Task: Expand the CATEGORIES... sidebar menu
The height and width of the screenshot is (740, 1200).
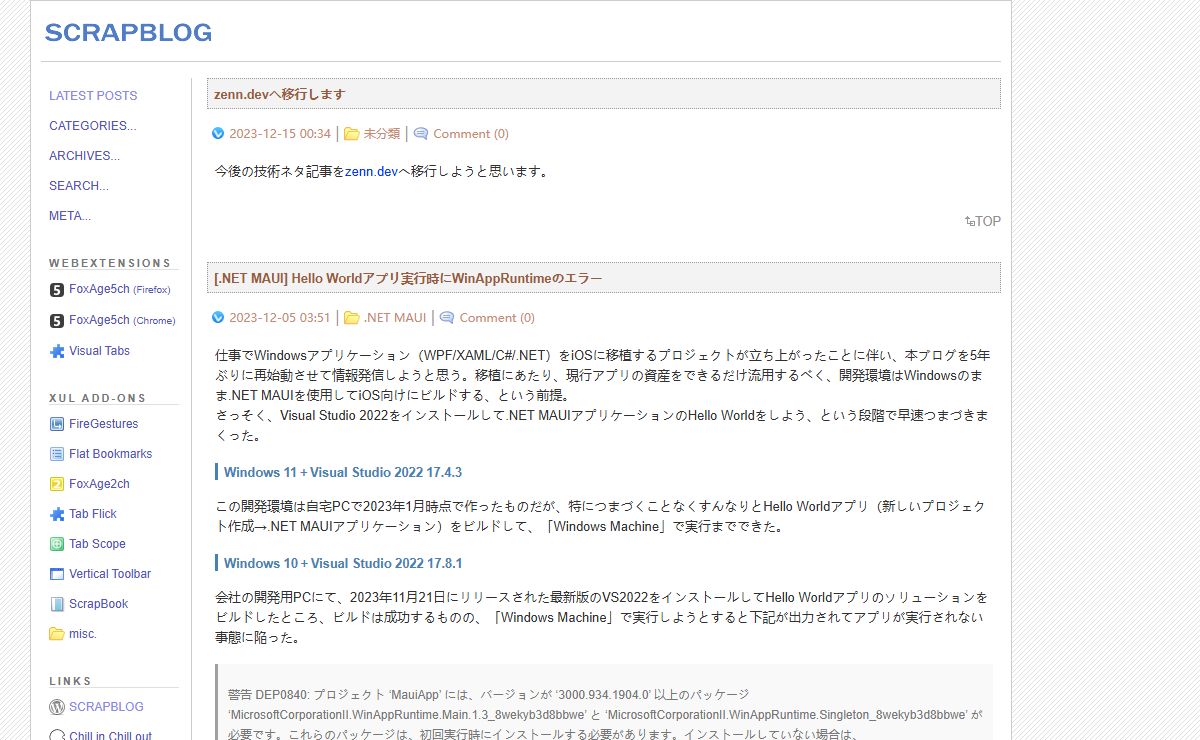Action: click(x=93, y=126)
